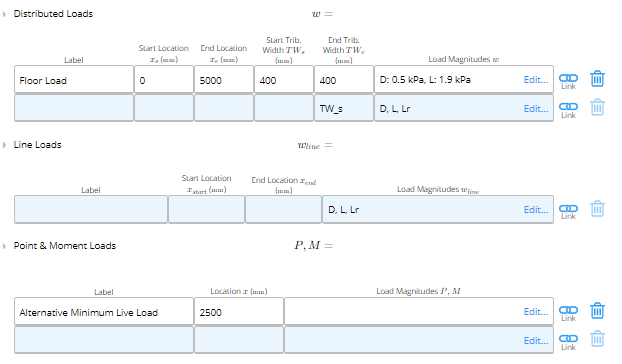Click the trash icon in the Line Loads row

(x=597, y=209)
